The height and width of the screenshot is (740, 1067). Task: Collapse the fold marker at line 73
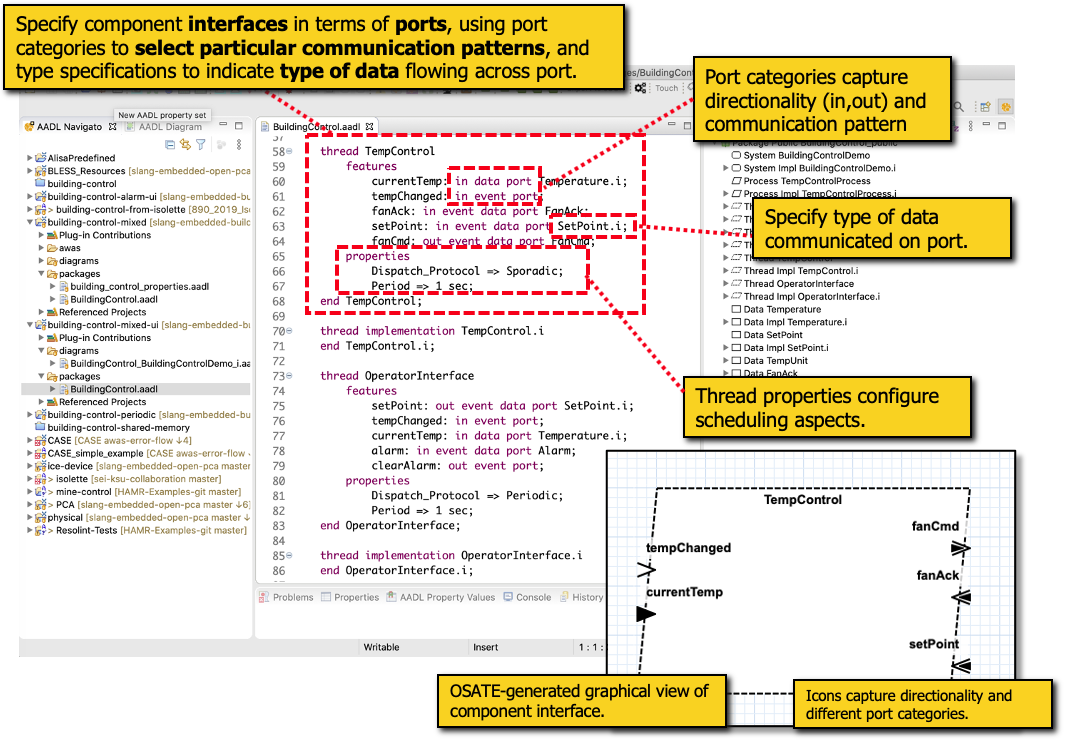[289, 376]
